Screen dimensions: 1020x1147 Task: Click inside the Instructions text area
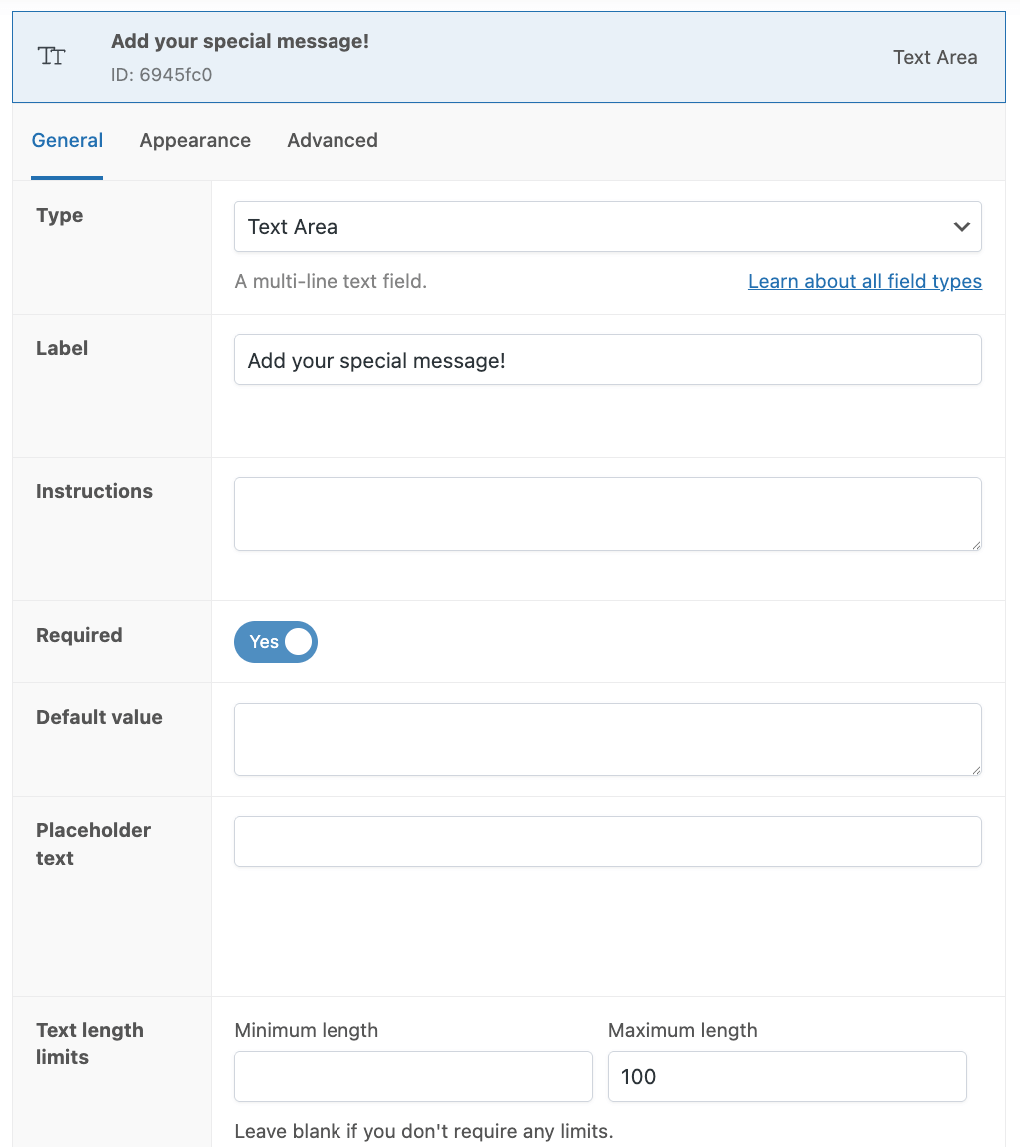(x=607, y=513)
